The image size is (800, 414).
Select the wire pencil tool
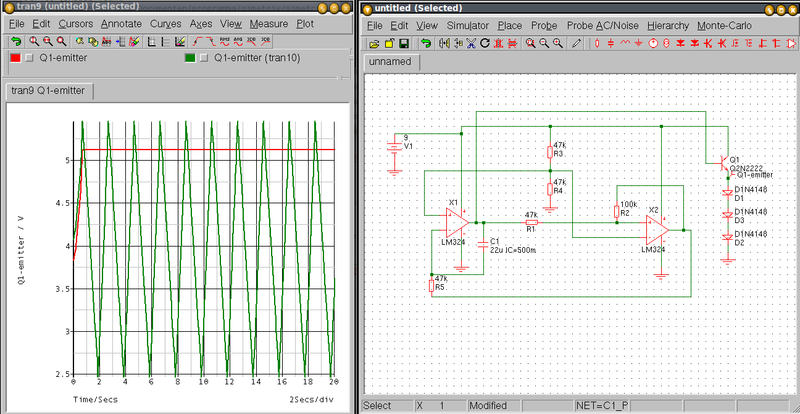pyautogui.click(x=576, y=44)
